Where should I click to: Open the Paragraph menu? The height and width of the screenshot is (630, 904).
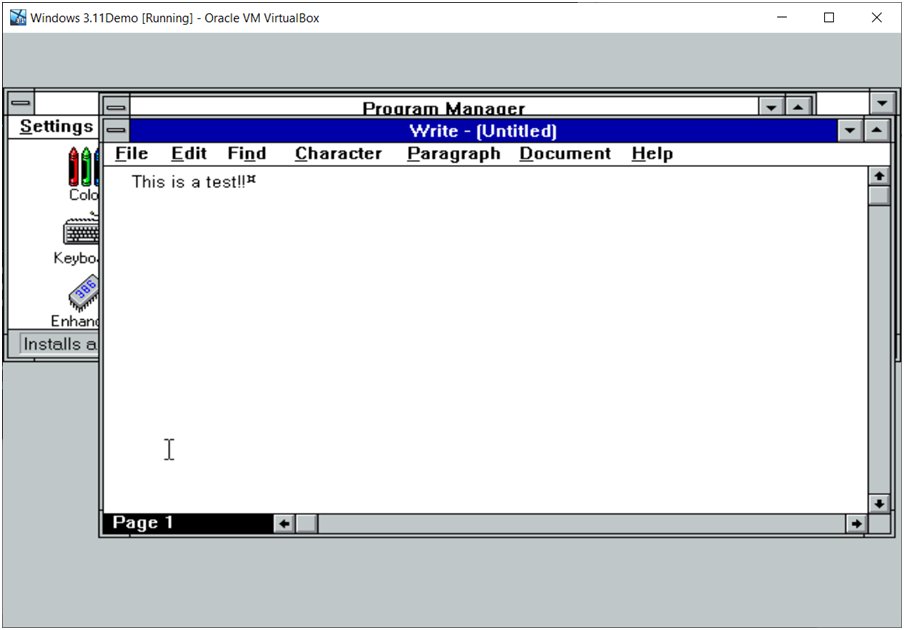pos(454,154)
